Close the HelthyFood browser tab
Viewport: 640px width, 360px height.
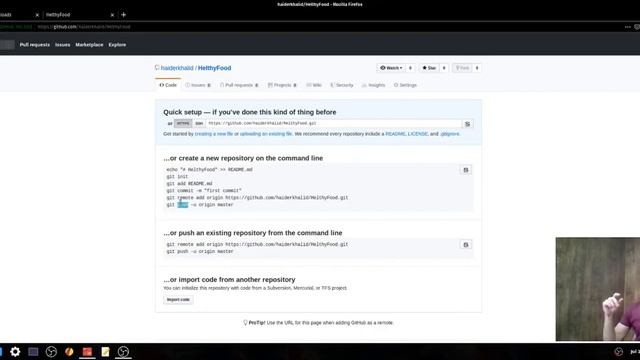tap(112, 15)
